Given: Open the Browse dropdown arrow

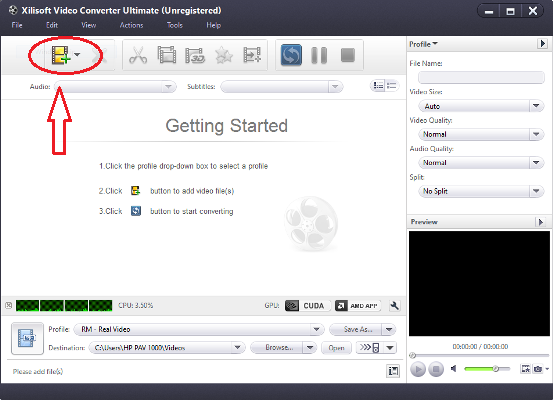Looking at the screenshot, I should 310,348.
